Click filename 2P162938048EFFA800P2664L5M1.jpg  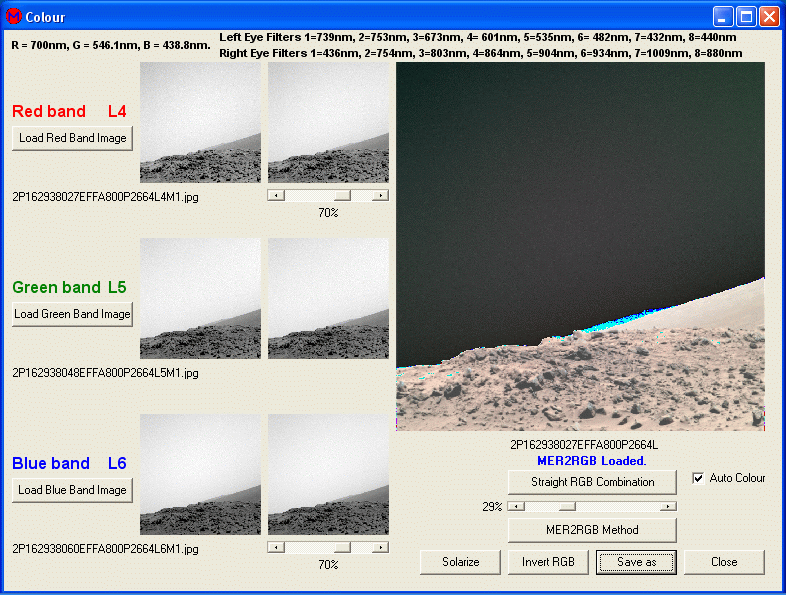(x=105, y=373)
